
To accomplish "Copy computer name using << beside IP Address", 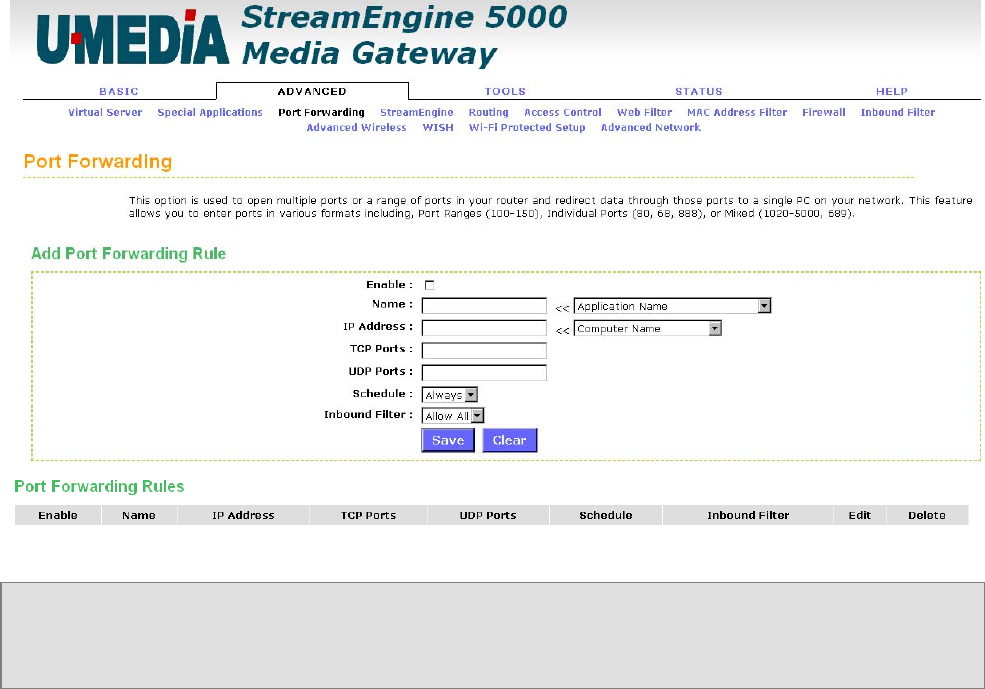I will coord(562,330).
